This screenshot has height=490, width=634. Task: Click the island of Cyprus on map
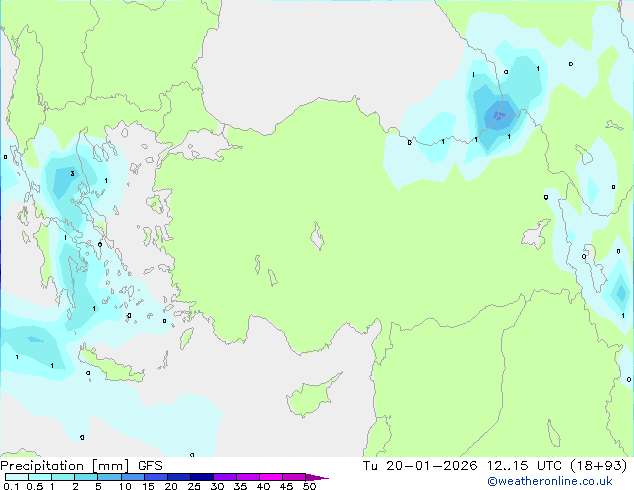coord(313,394)
